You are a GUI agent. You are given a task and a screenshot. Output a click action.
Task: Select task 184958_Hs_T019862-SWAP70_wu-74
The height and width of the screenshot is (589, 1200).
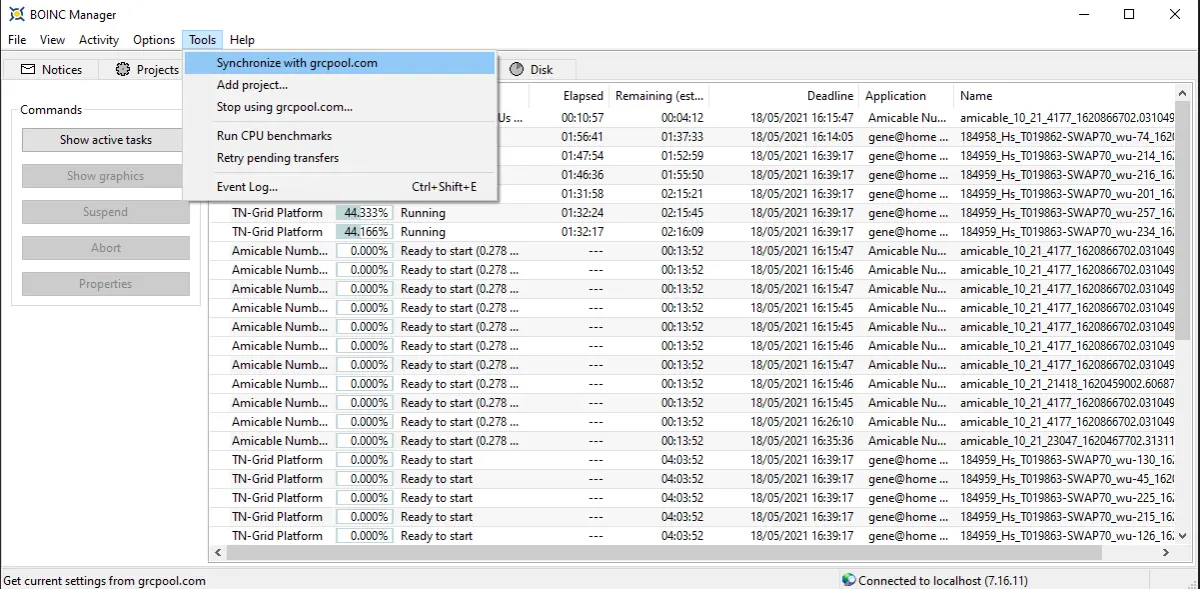[1066, 137]
